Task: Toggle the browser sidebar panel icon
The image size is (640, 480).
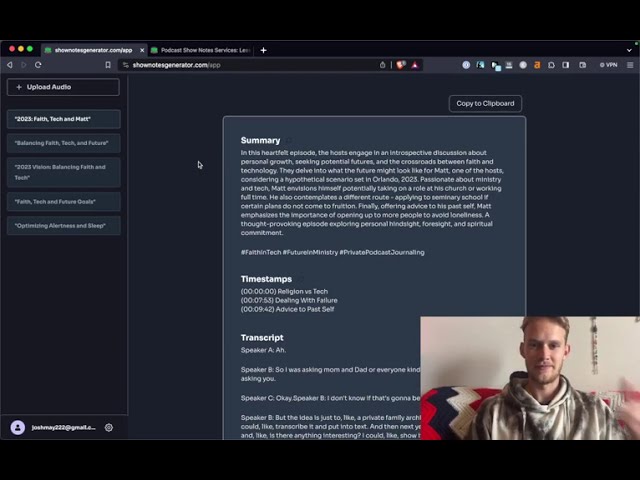Action: (566, 65)
